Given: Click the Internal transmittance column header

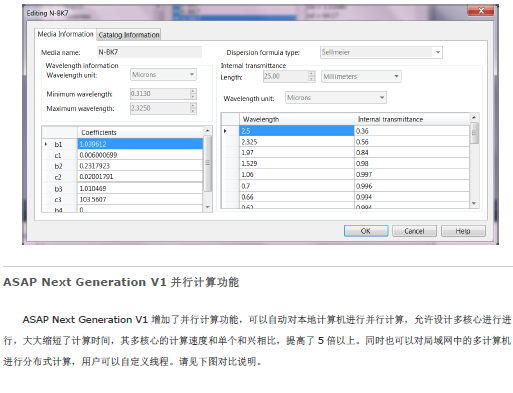Looking at the screenshot, I should tap(412, 119).
